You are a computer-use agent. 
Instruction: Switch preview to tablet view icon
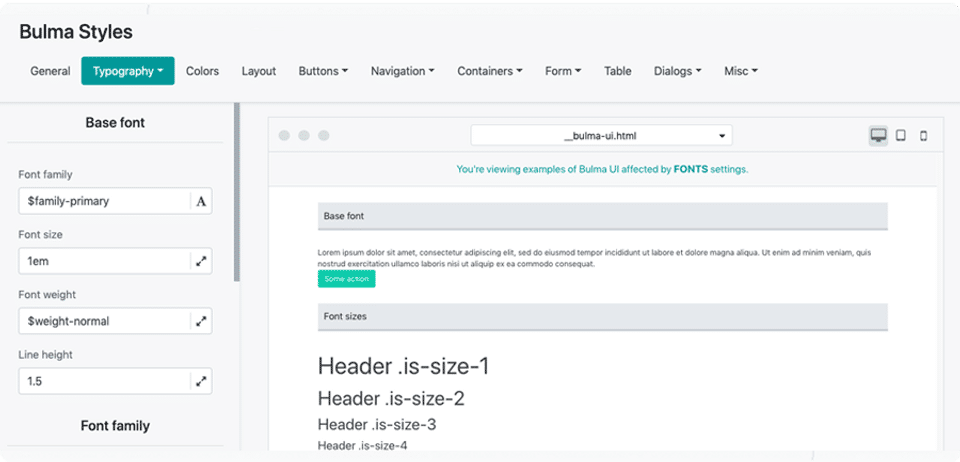click(x=901, y=135)
